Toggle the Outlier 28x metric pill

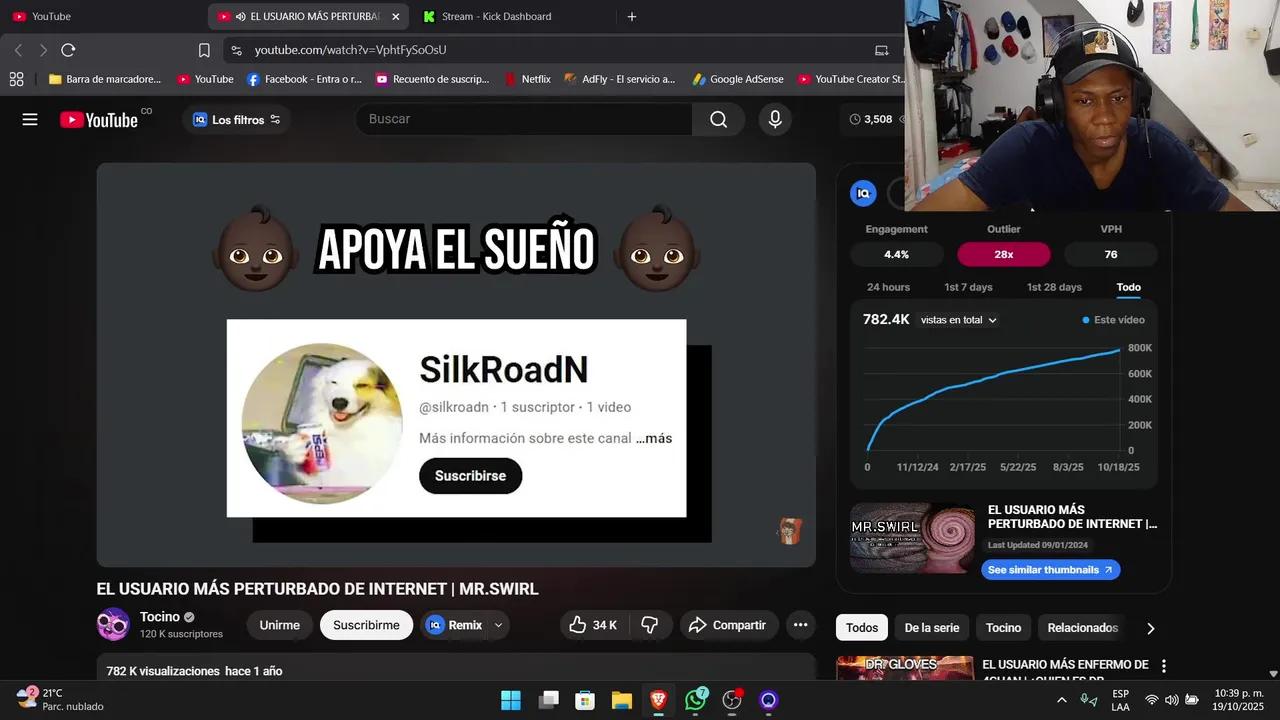pos(1003,255)
